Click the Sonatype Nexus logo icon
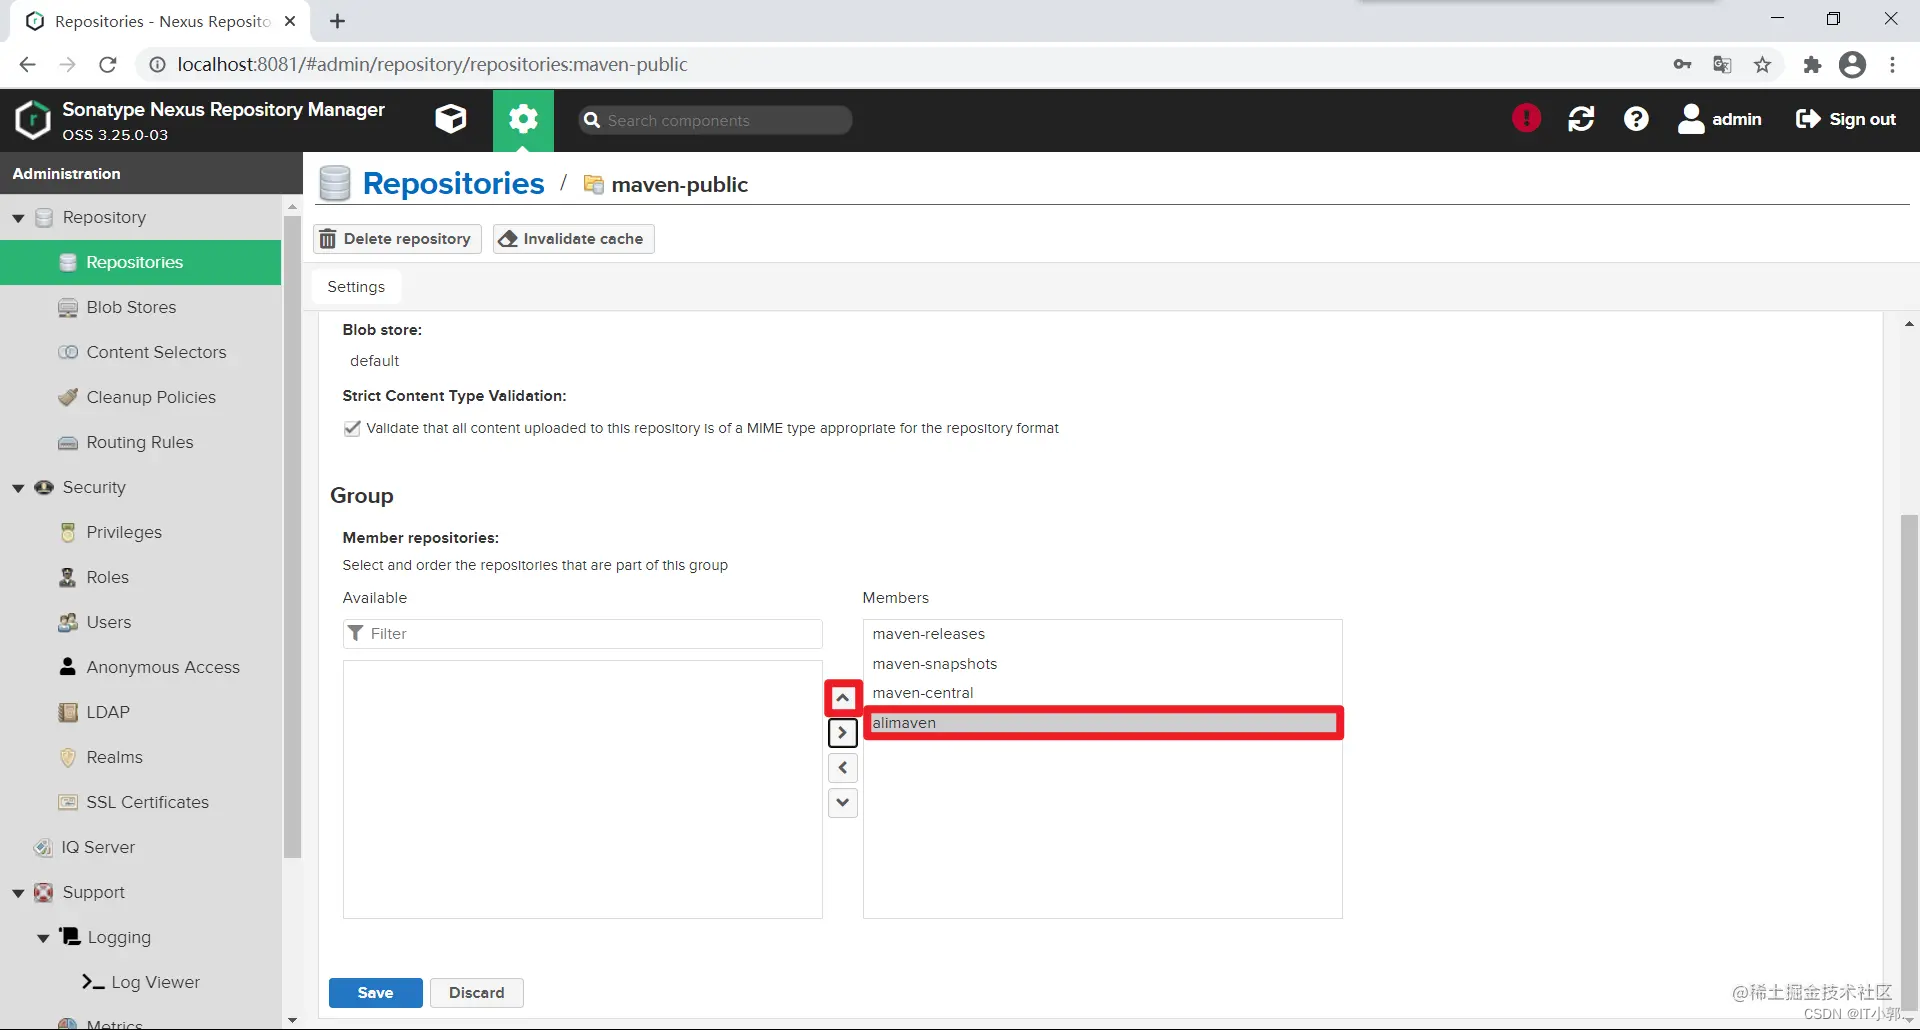1920x1030 pixels. click(32, 120)
